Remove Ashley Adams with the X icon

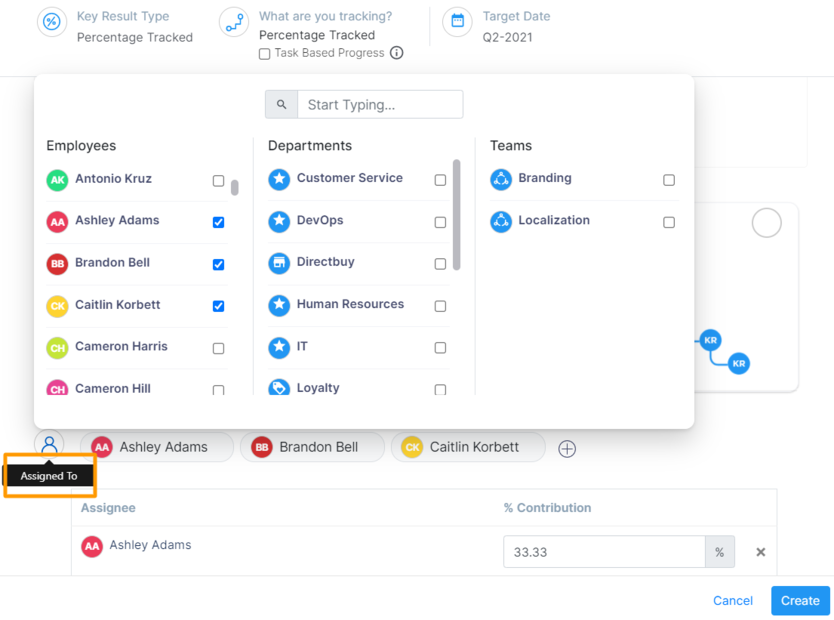tap(760, 552)
